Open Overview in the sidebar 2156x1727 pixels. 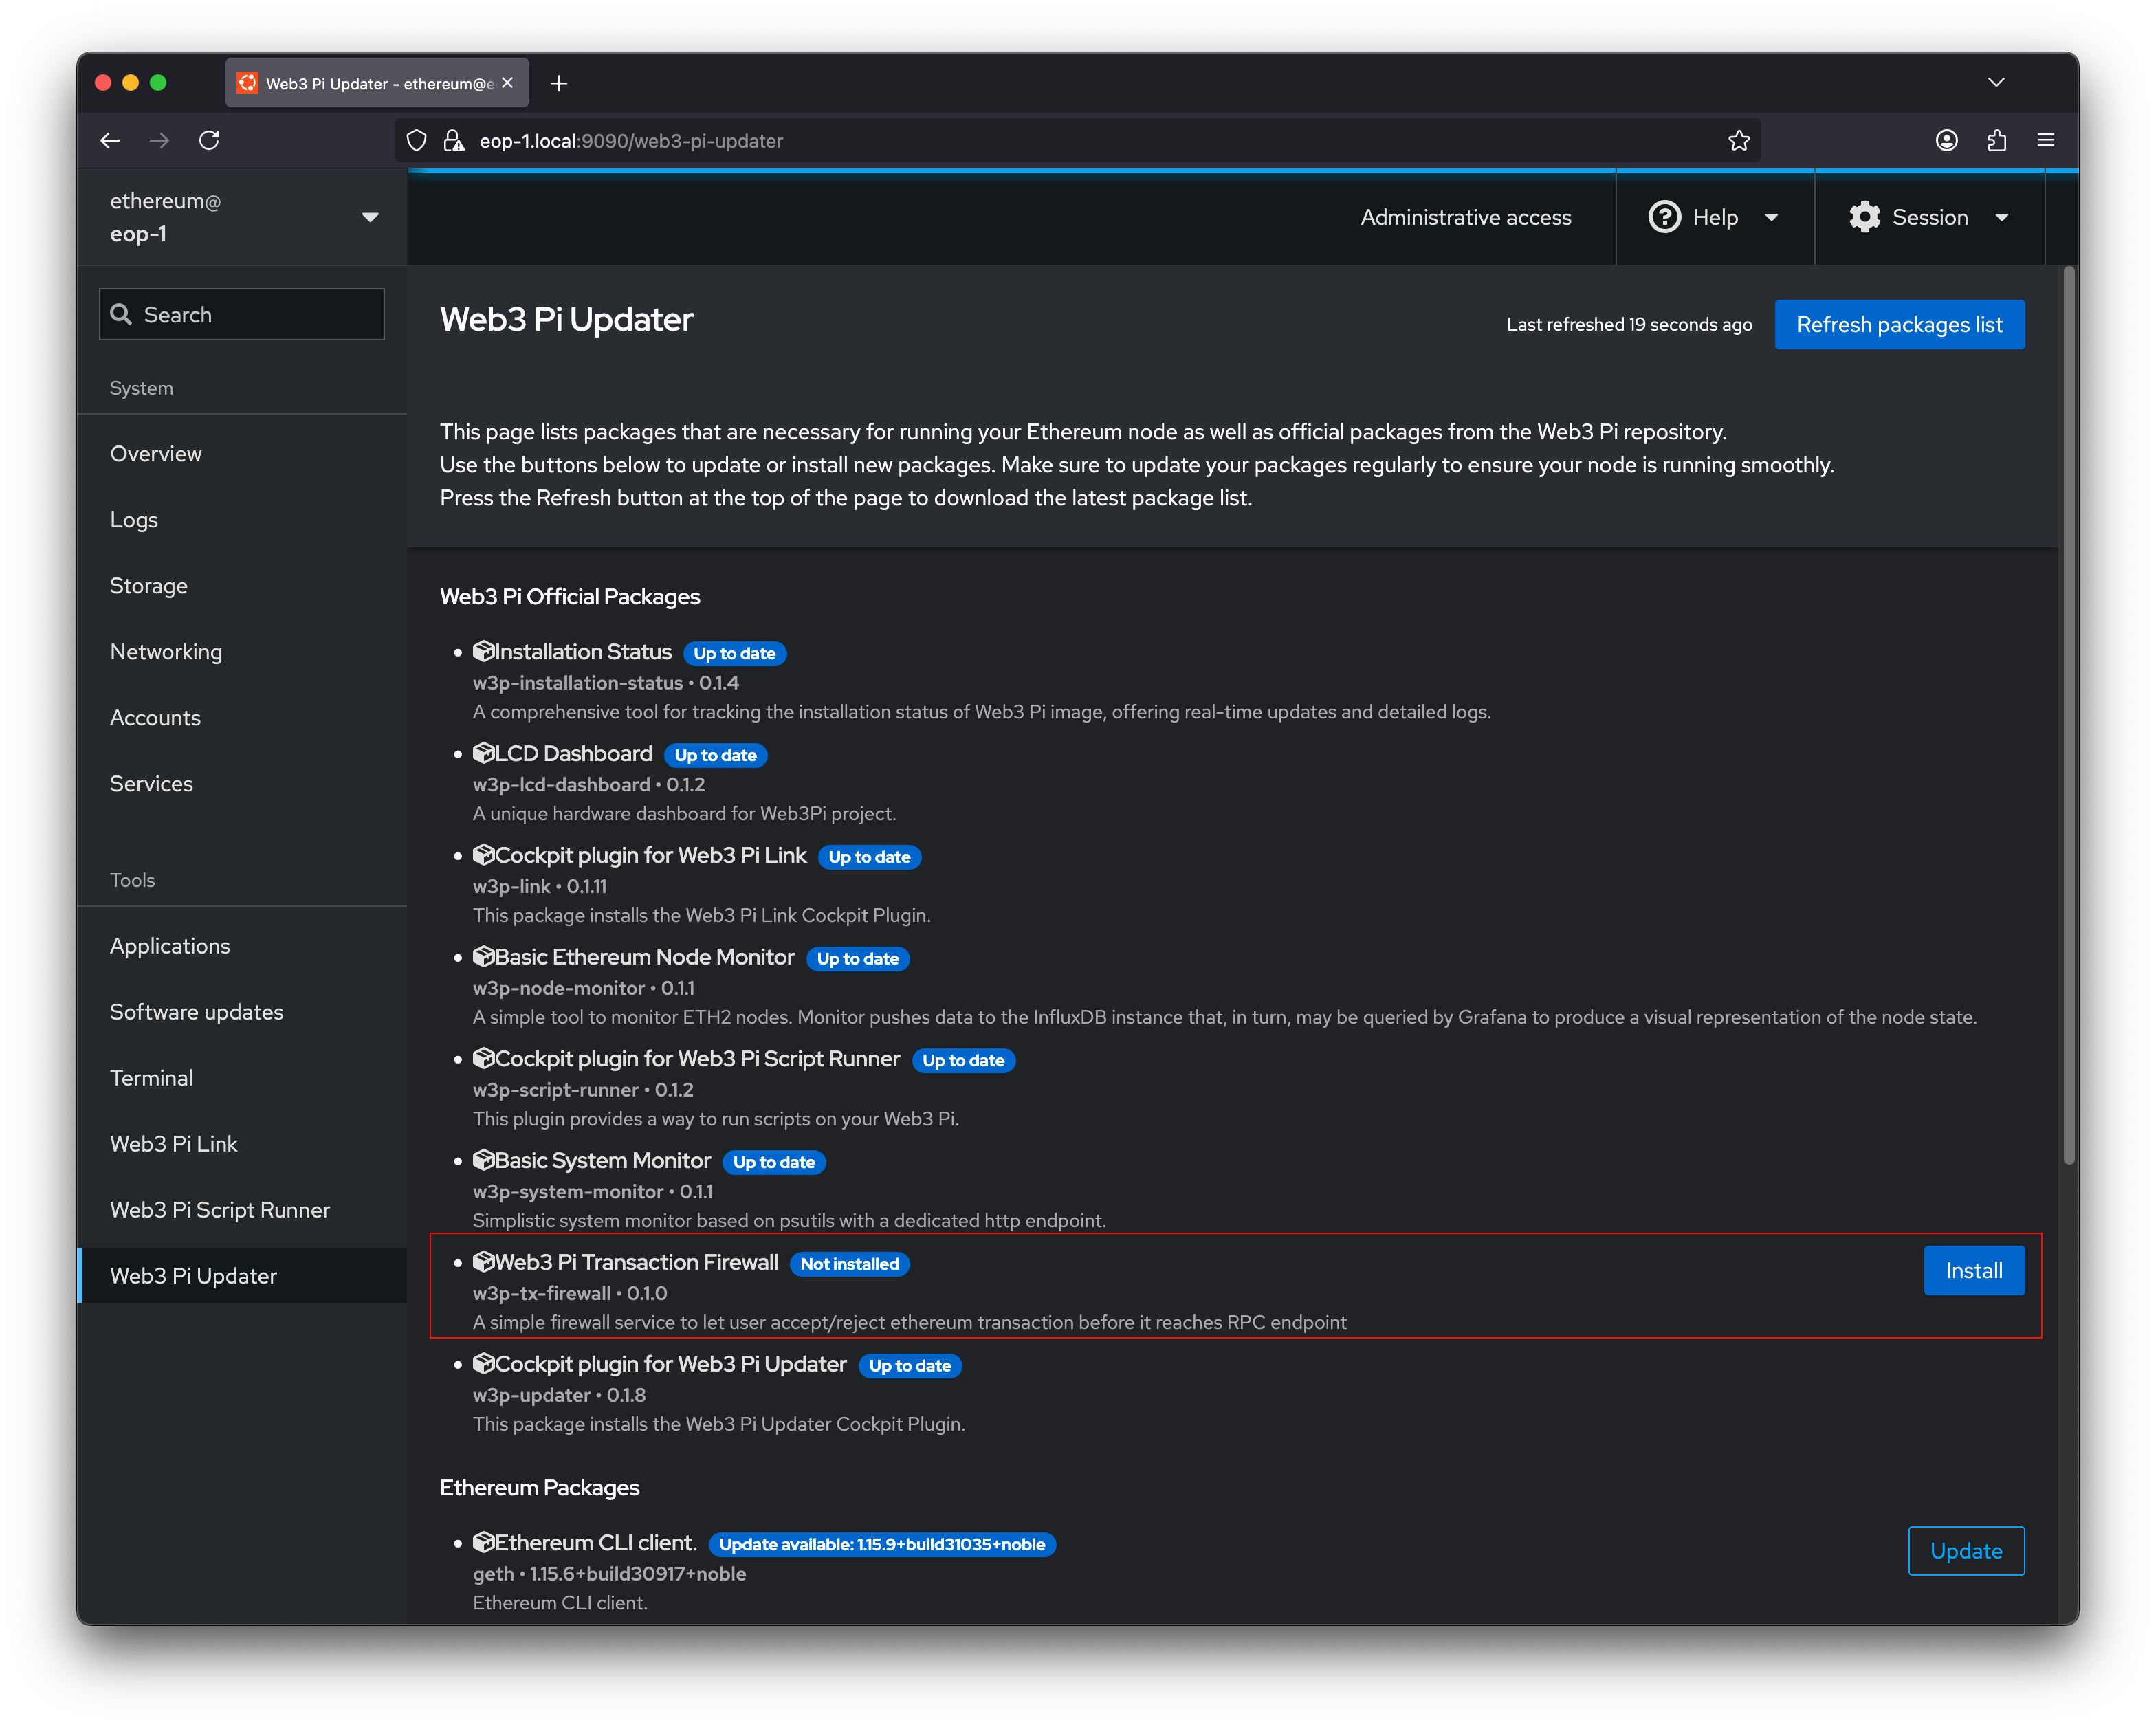242,454
